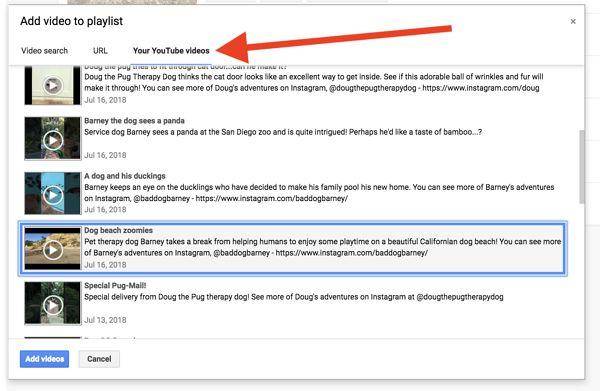Select the A dog and his ducklings title
The height and width of the screenshot is (391, 600).
(x=125, y=176)
